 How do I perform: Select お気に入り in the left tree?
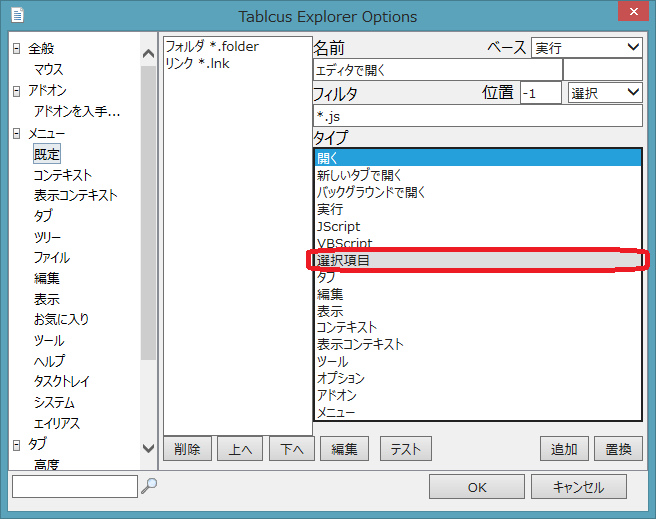point(61,320)
